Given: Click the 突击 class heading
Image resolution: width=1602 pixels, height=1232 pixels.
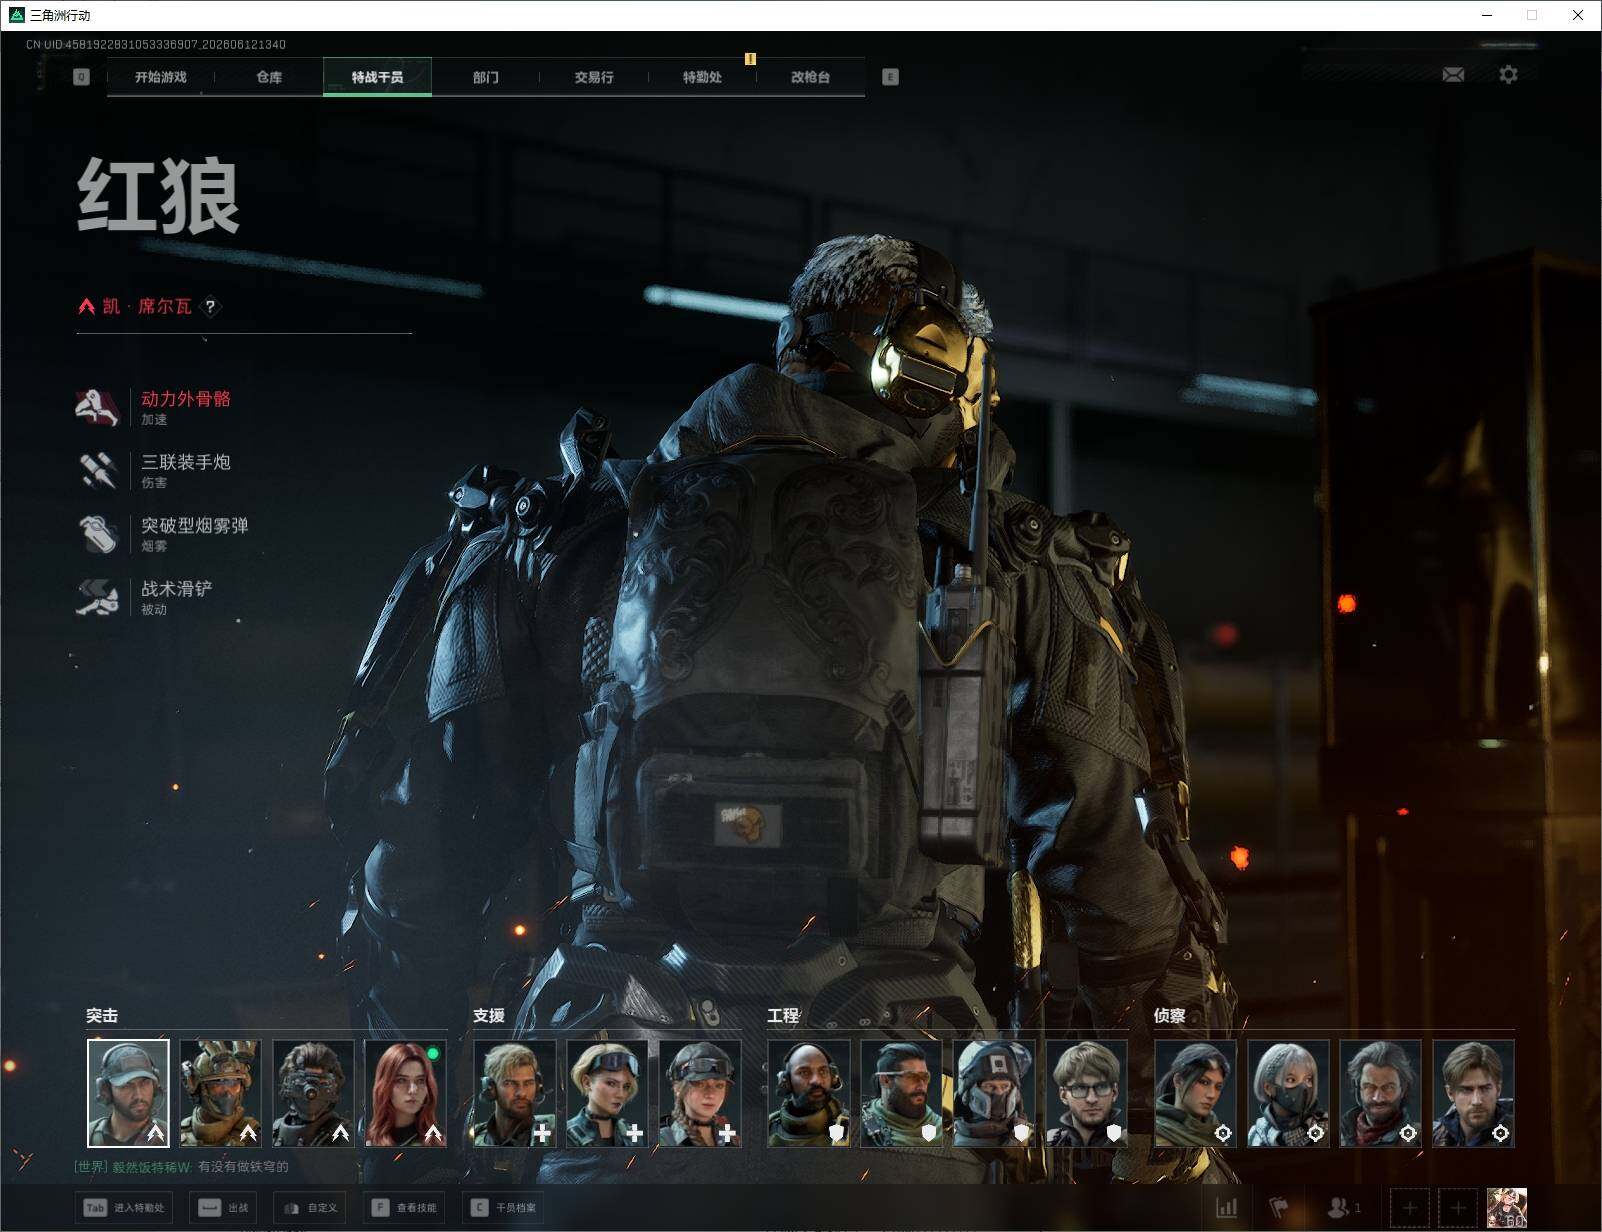Looking at the screenshot, I should tap(102, 1015).
